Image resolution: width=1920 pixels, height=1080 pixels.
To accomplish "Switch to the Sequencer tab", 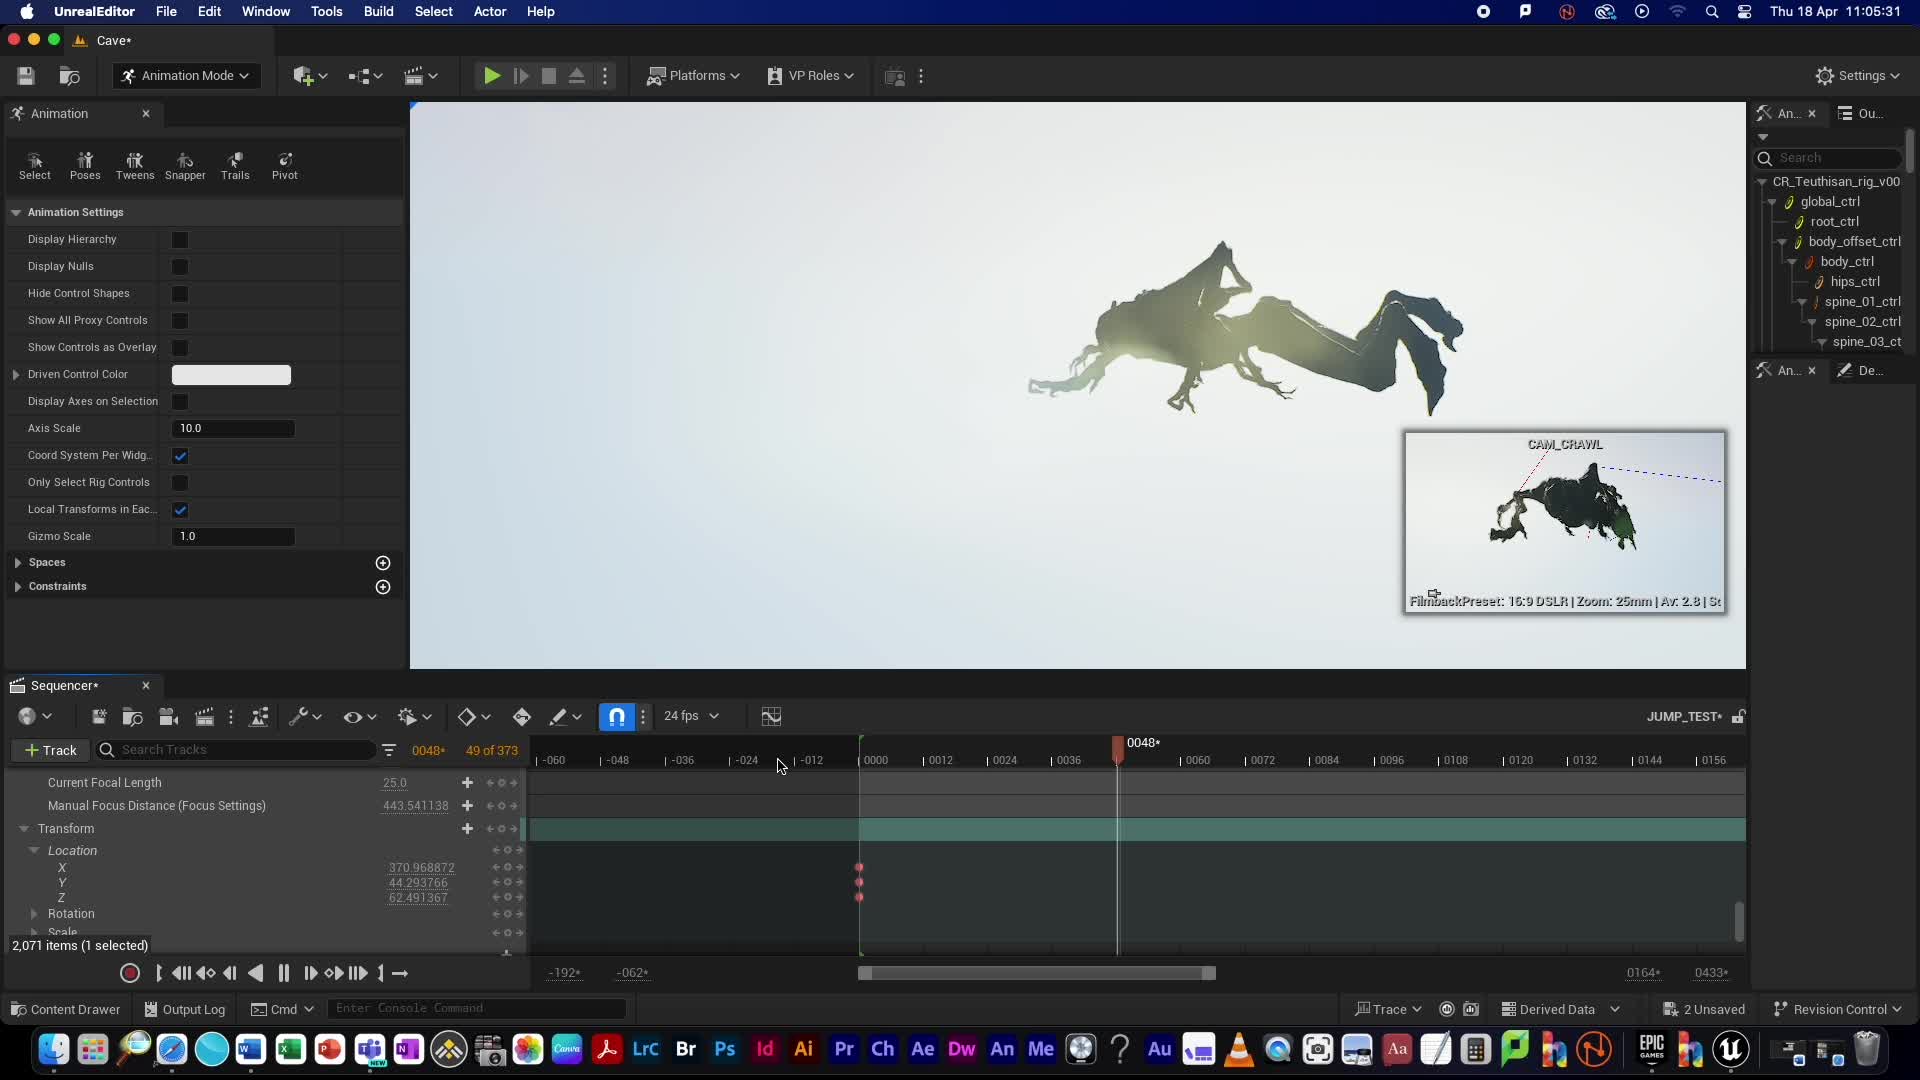I will point(64,686).
